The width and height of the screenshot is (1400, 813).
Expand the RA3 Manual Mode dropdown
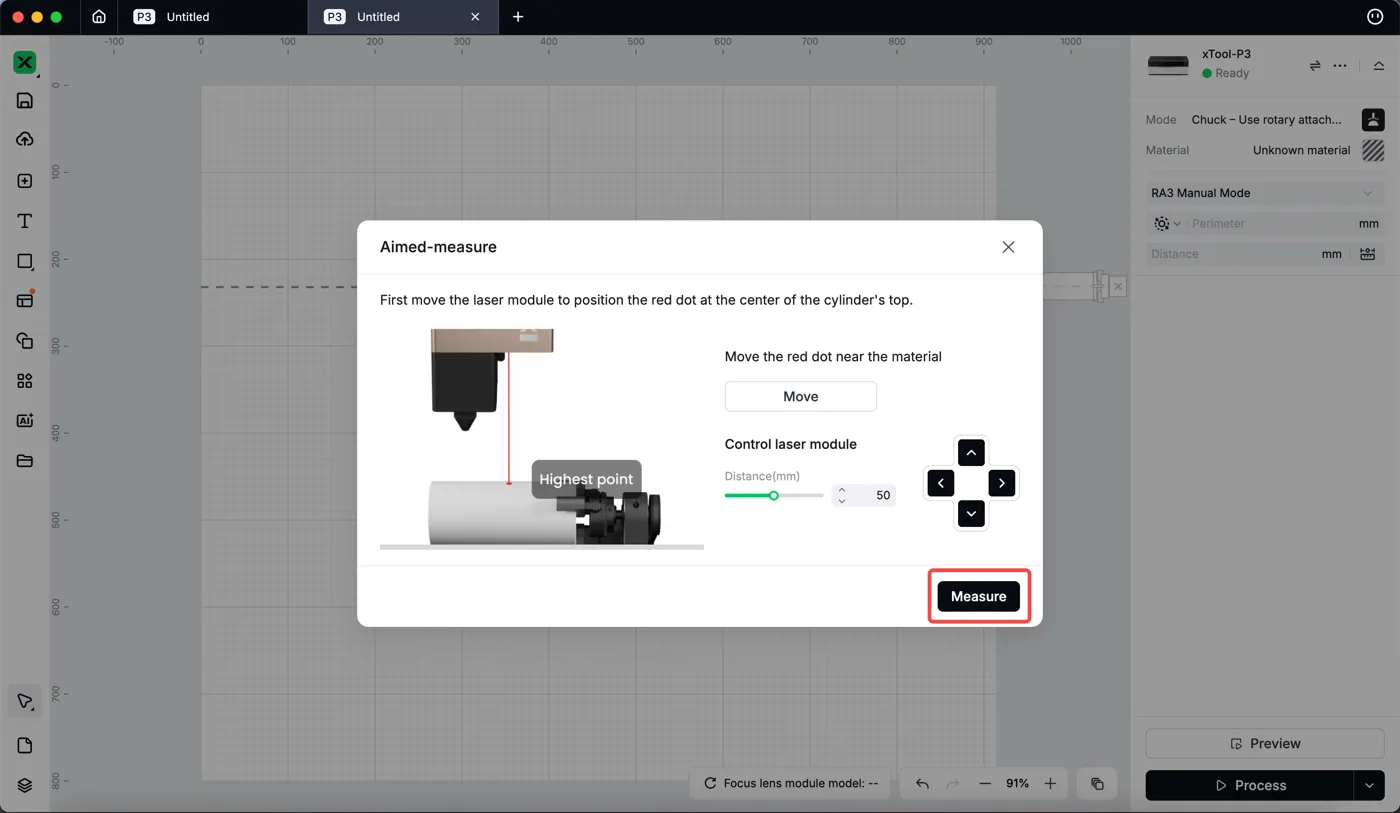[1265, 193]
